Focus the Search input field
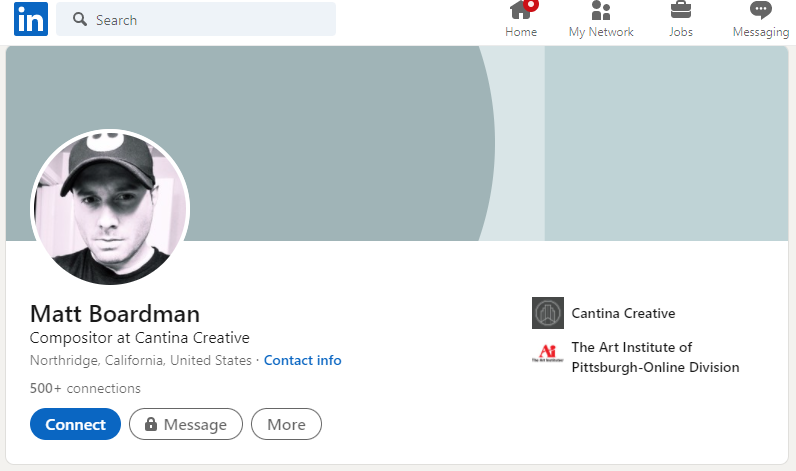Viewport: 796px width, 471px height. pos(196,19)
